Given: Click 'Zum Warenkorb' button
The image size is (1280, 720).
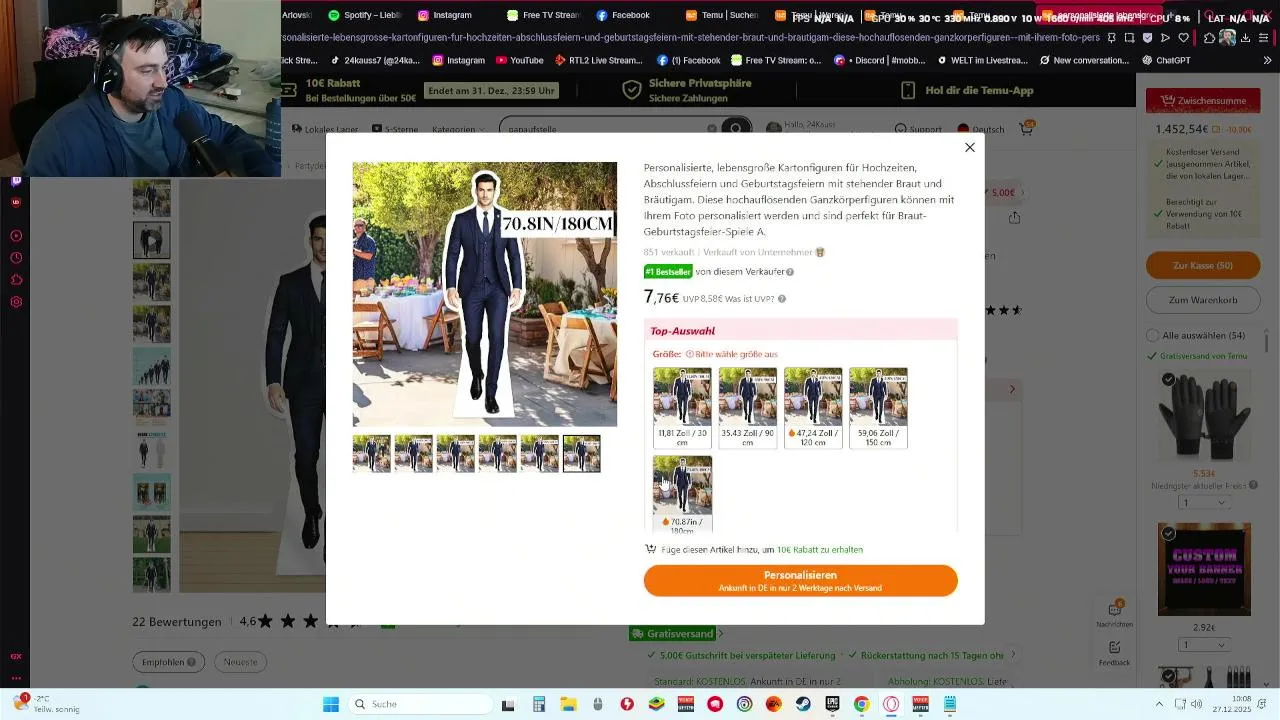Looking at the screenshot, I should click(1203, 300).
